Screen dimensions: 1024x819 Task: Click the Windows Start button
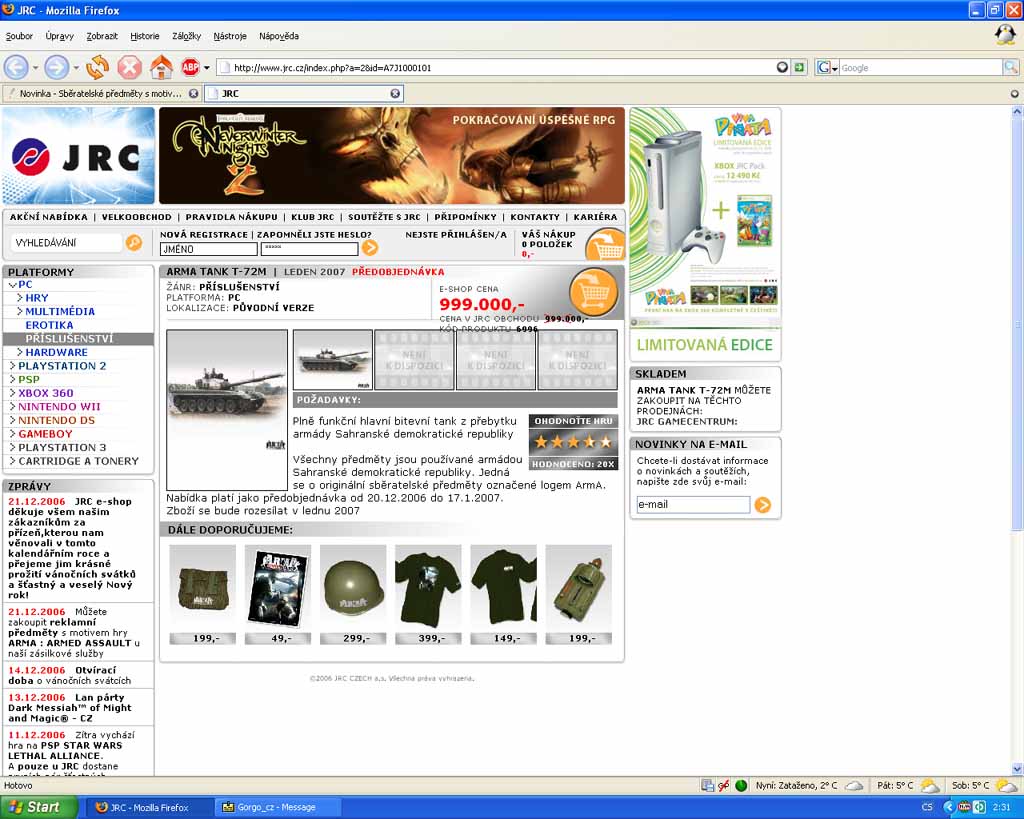pos(39,807)
